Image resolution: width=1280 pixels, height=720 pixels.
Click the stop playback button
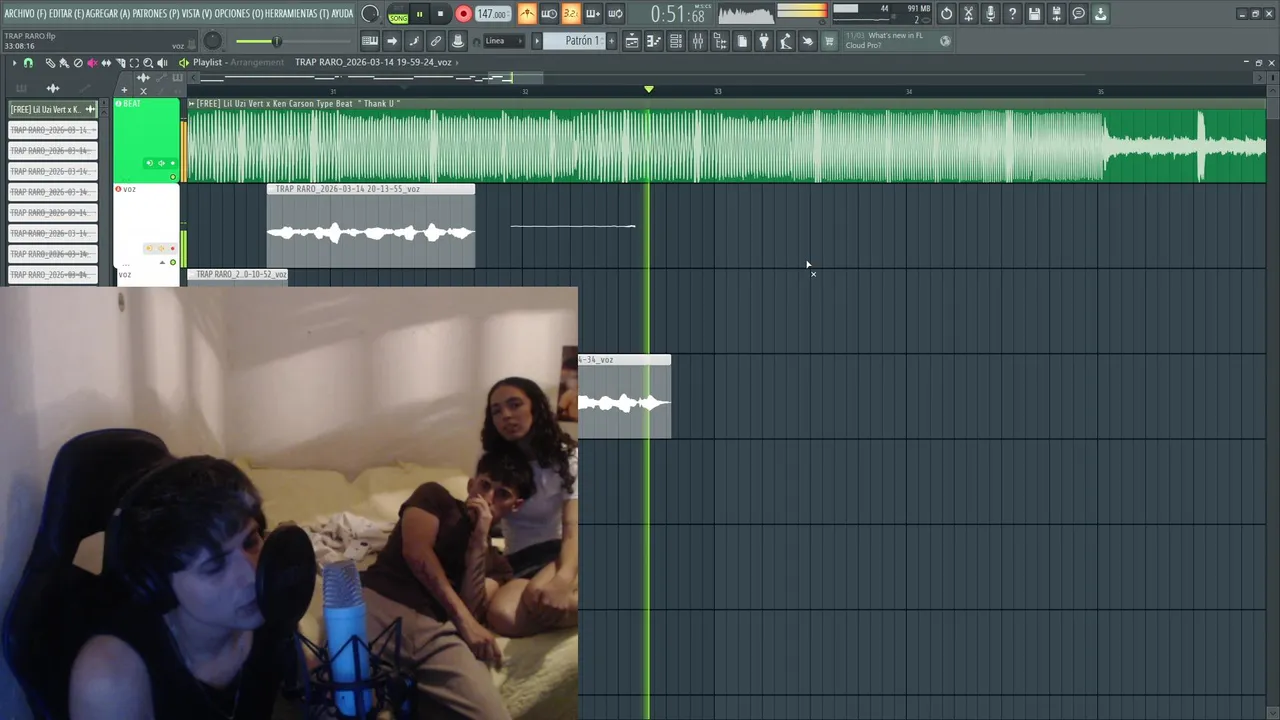[441, 14]
